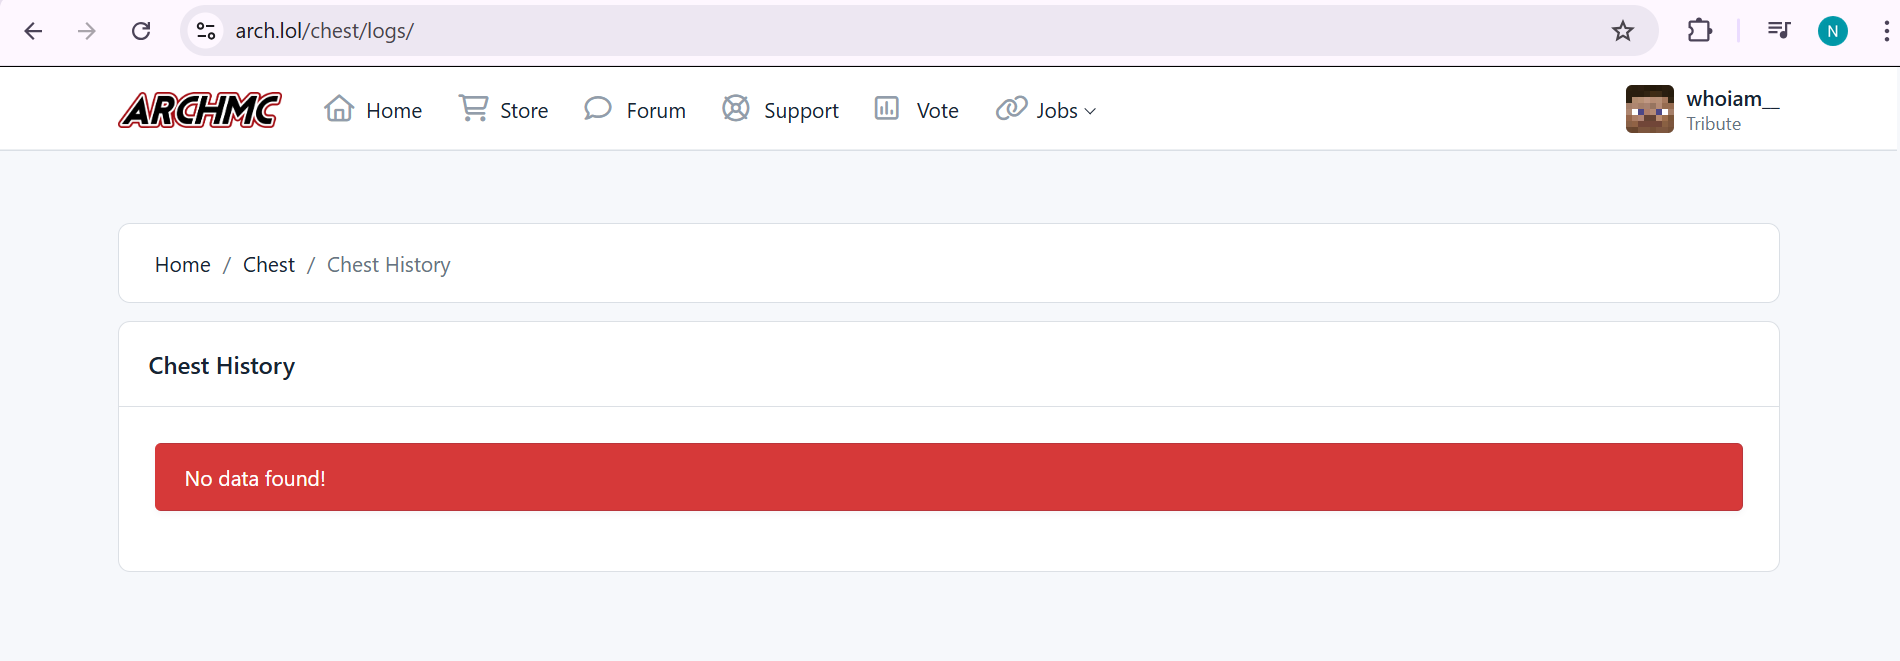Click the URL address bar field
Viewport: 1900px width, 661px height.
click(x=800, y=31)
